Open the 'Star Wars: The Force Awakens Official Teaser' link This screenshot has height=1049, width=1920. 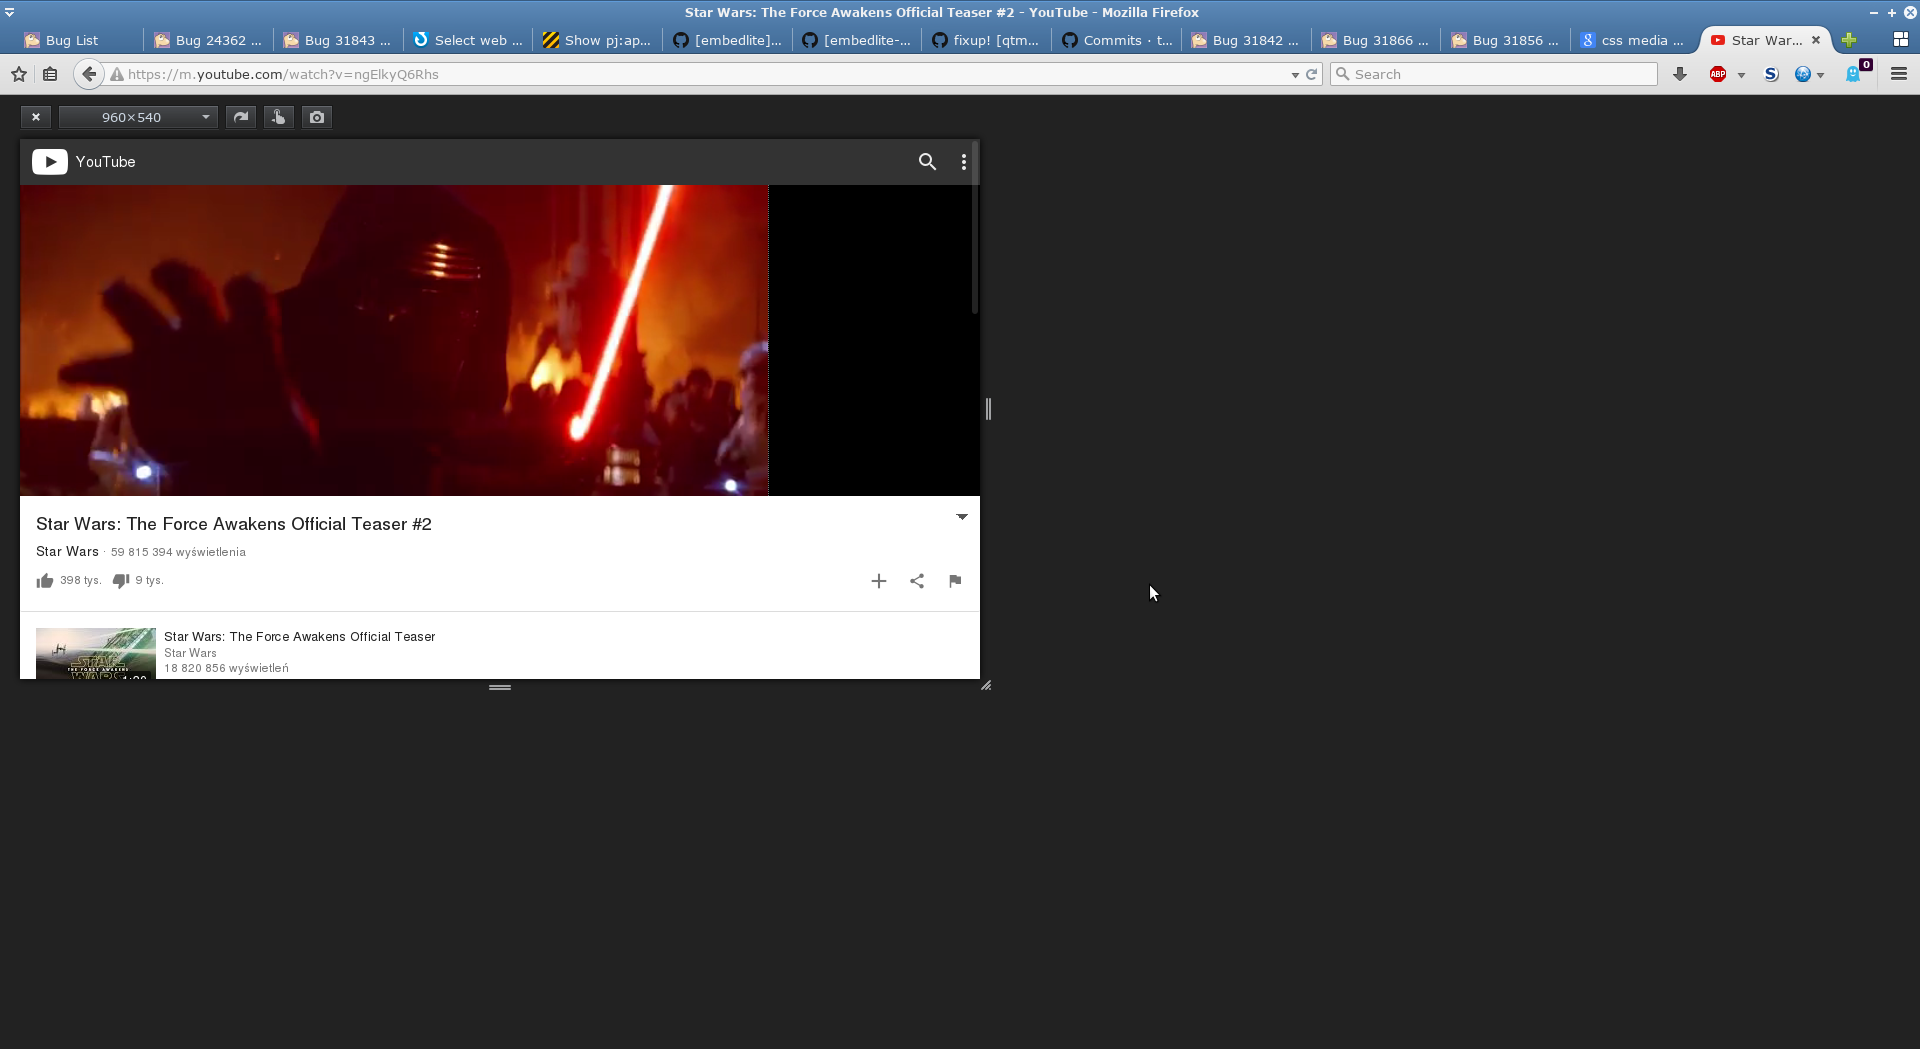click(x=300, y=637)
